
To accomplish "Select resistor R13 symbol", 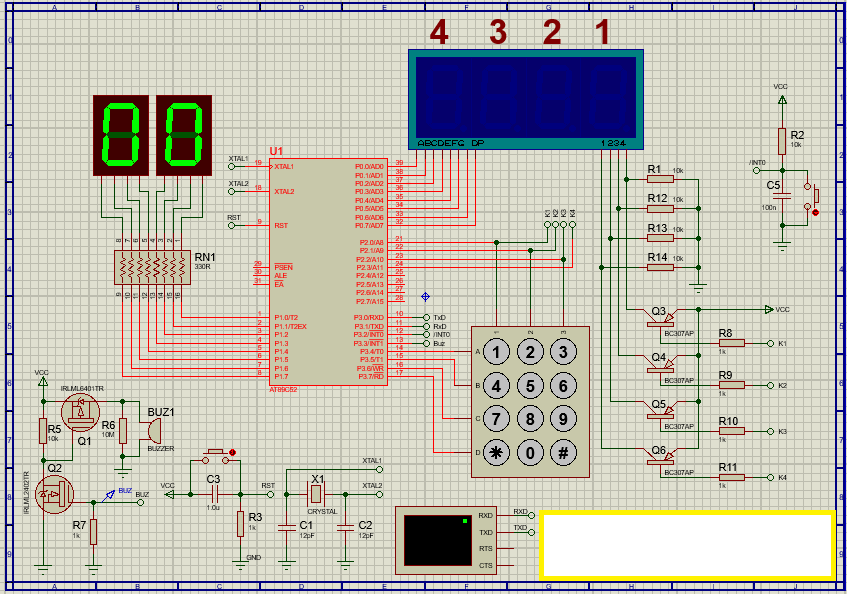I will (660, 238).
